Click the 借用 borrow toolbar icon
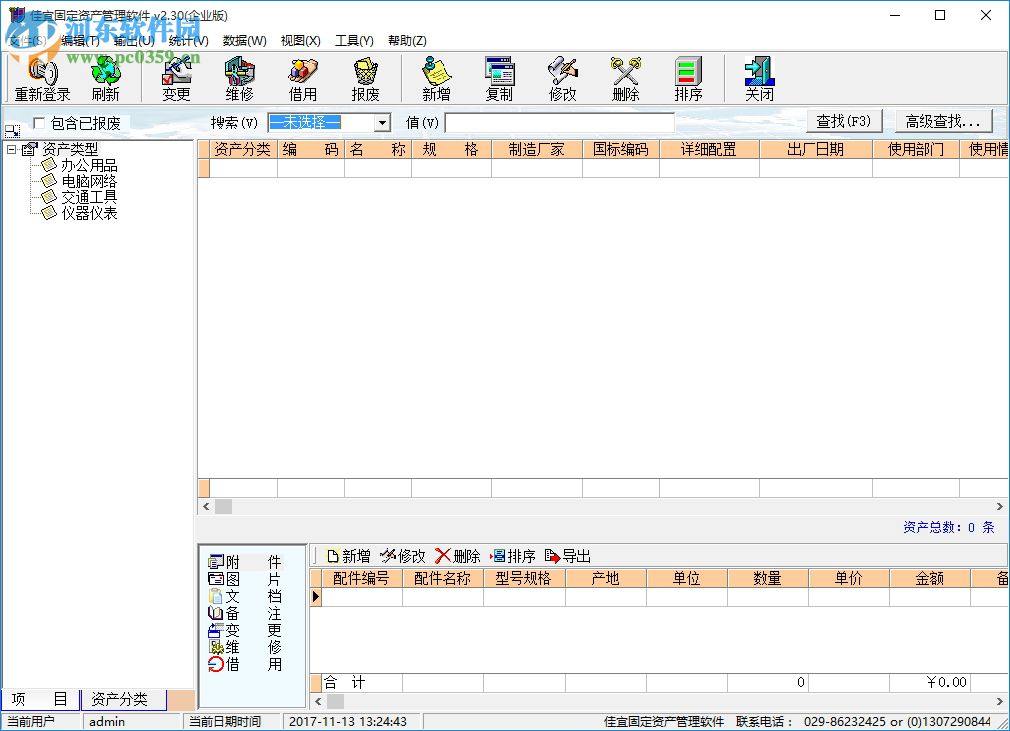Image resolution: width=1010 pixels, height=731 pixels. coord(302,79)
